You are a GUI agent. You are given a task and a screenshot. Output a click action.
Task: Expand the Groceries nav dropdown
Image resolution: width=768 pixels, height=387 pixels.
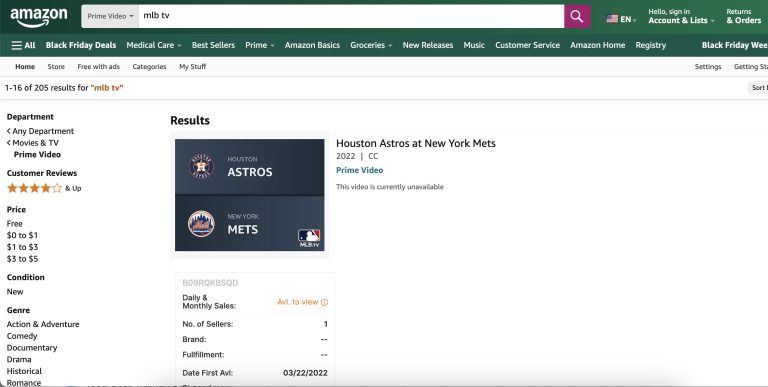[x=371, y=45]
